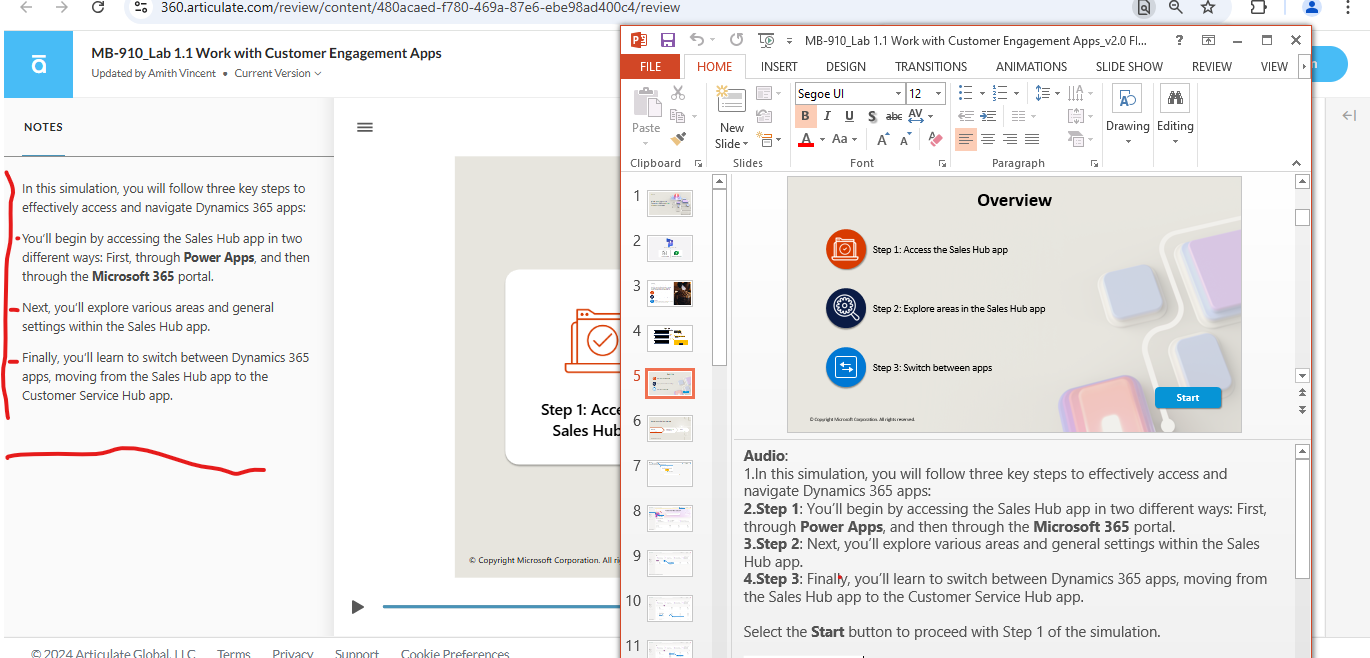Open the hamburger menu in Articulate Review
Viewport: 1370px width, 658px height.
coord(365,127)
